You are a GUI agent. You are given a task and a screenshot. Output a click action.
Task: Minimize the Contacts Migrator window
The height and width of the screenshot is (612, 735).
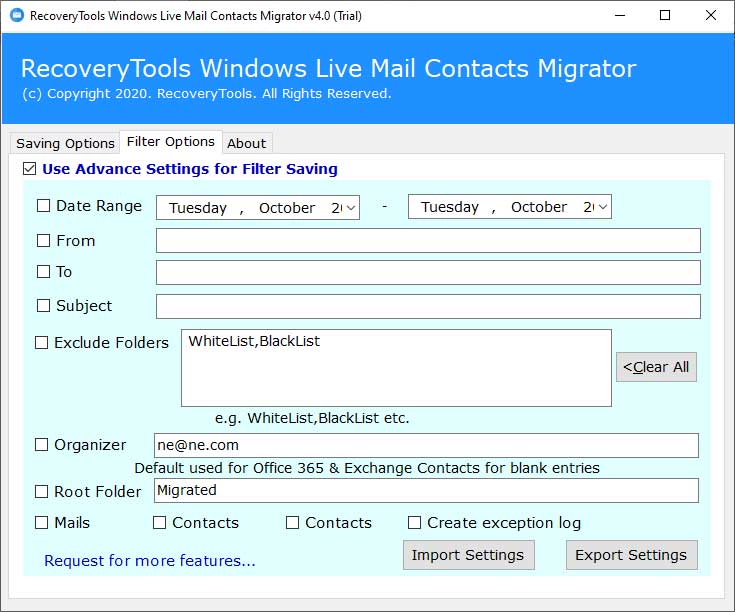pos(620,15)
